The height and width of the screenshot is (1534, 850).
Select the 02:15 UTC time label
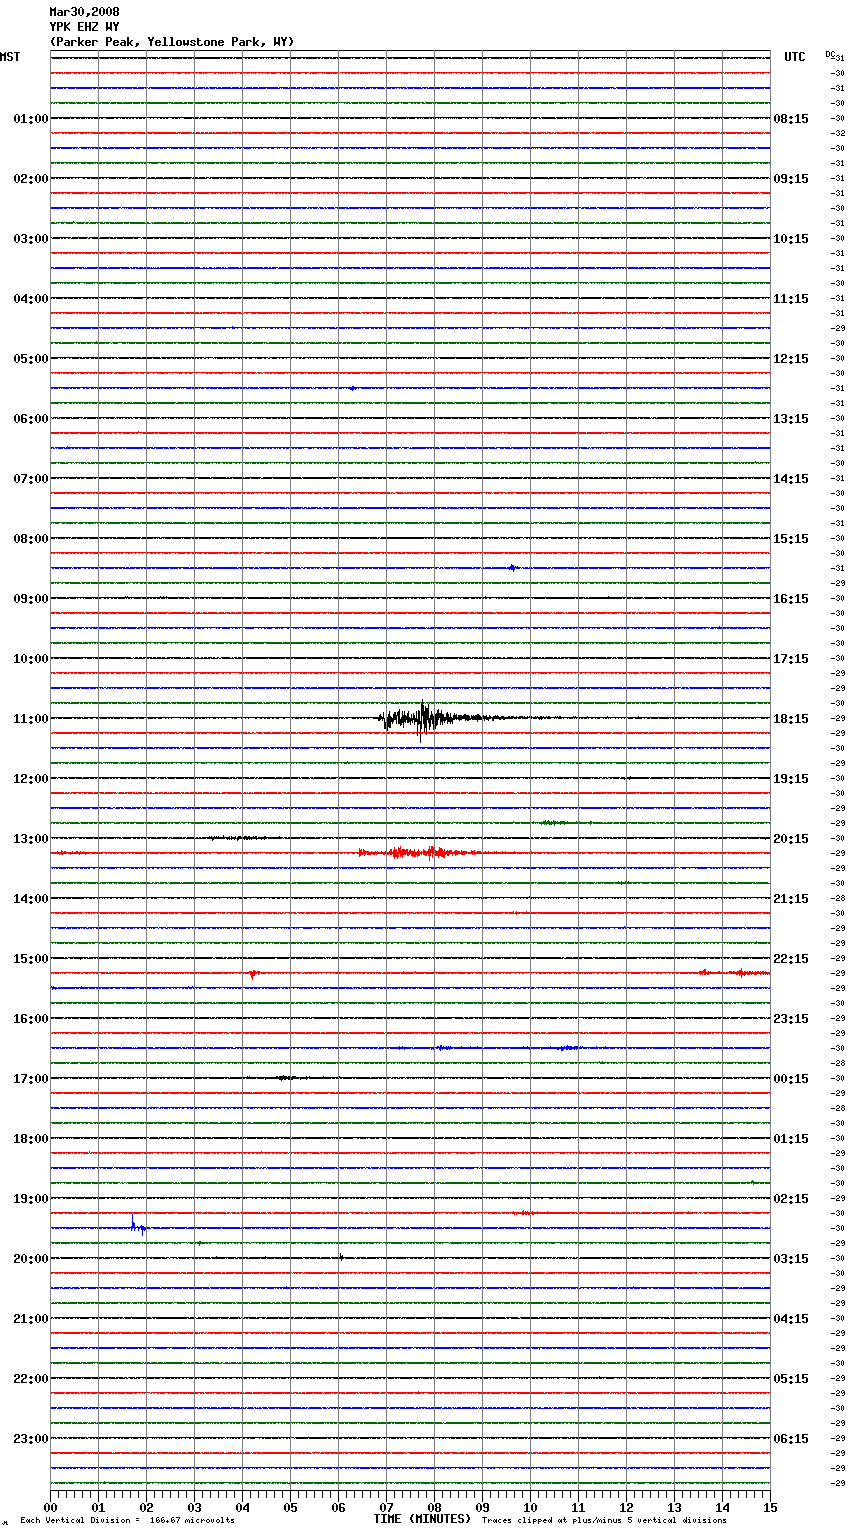(x=791, y=1199)
